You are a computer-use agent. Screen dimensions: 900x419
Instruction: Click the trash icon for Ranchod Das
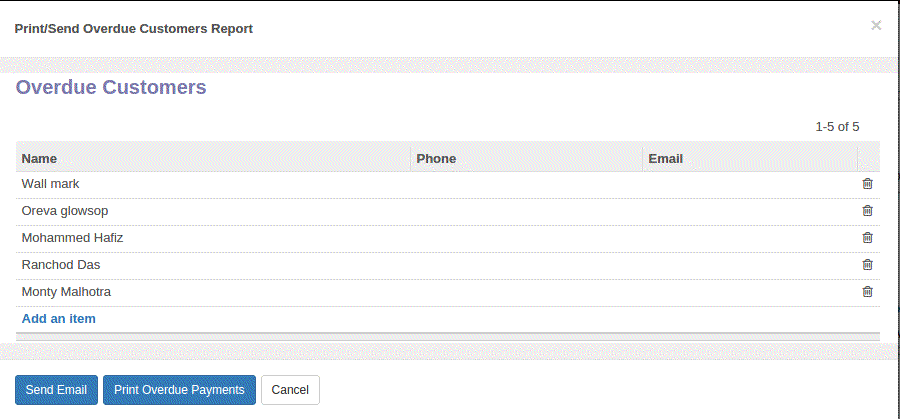pyautogui.click(x=867, y=265)
